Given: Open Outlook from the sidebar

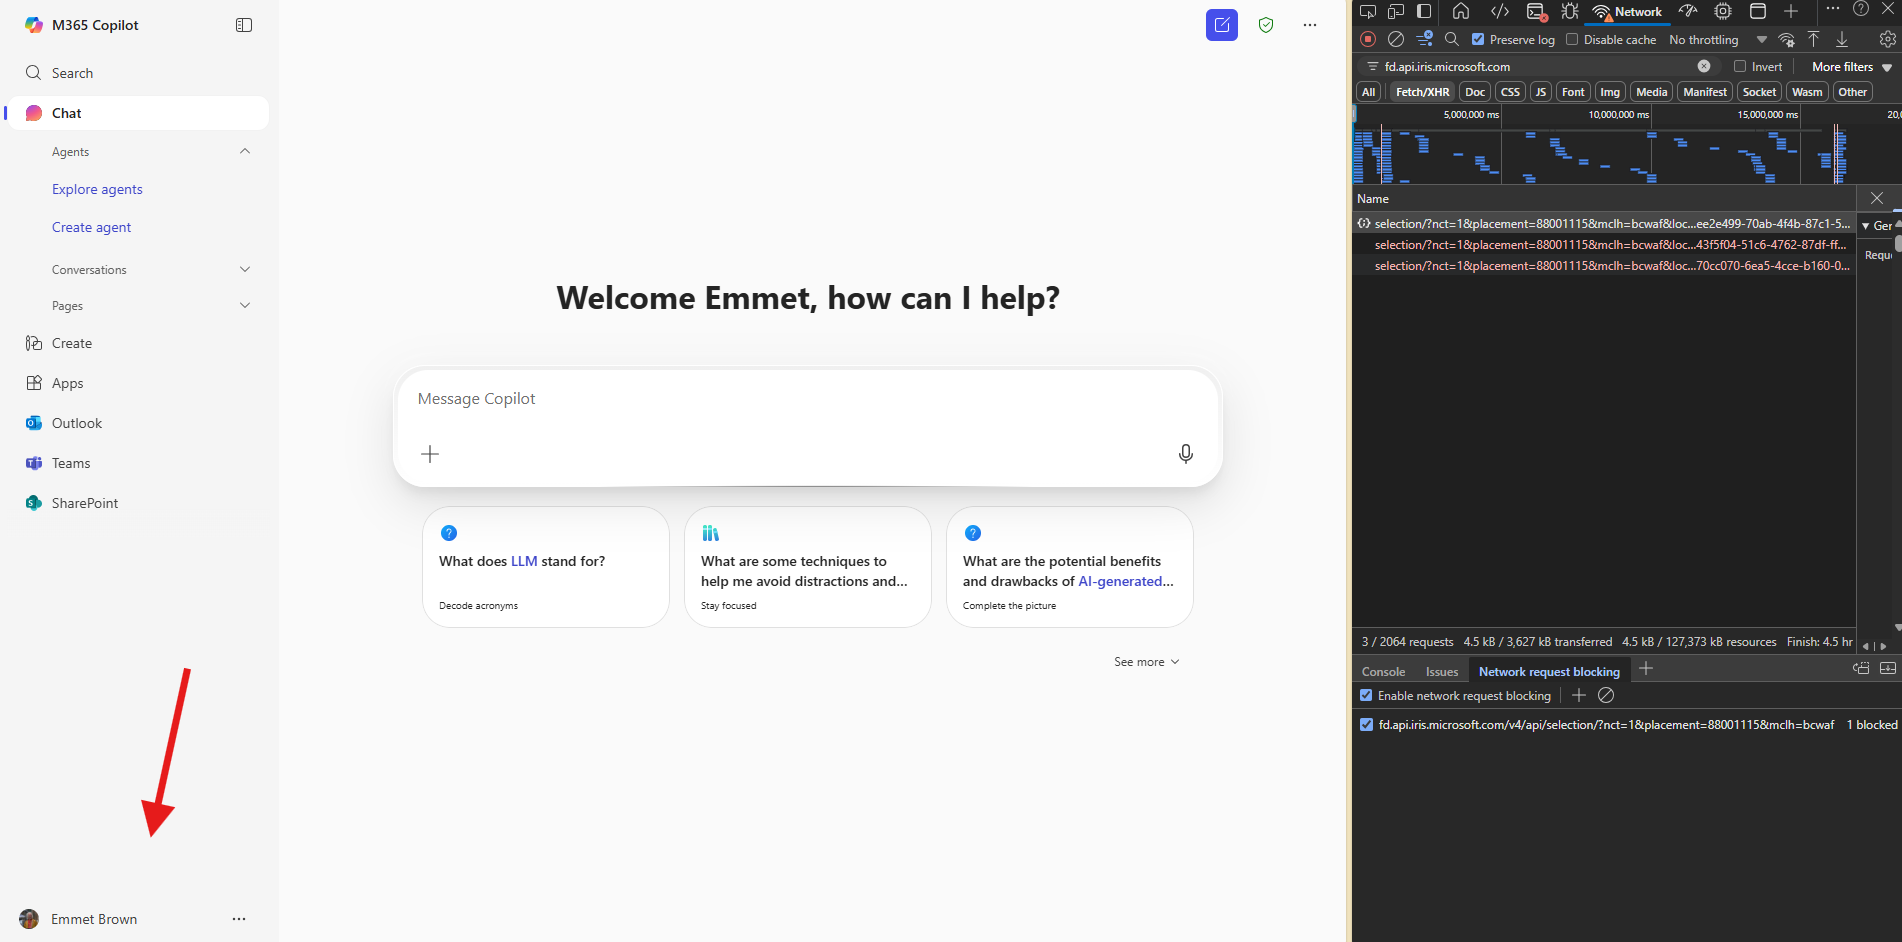Looking at the screenshot, I should point(77,423).
